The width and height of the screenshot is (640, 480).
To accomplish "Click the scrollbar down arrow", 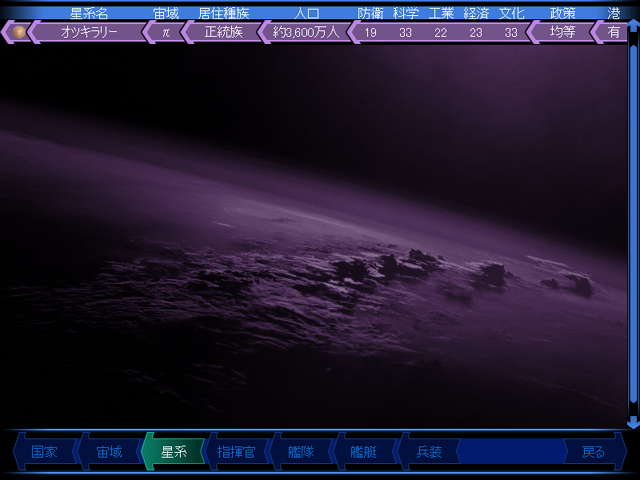I will pyautogui.click(x=633, y=422).
